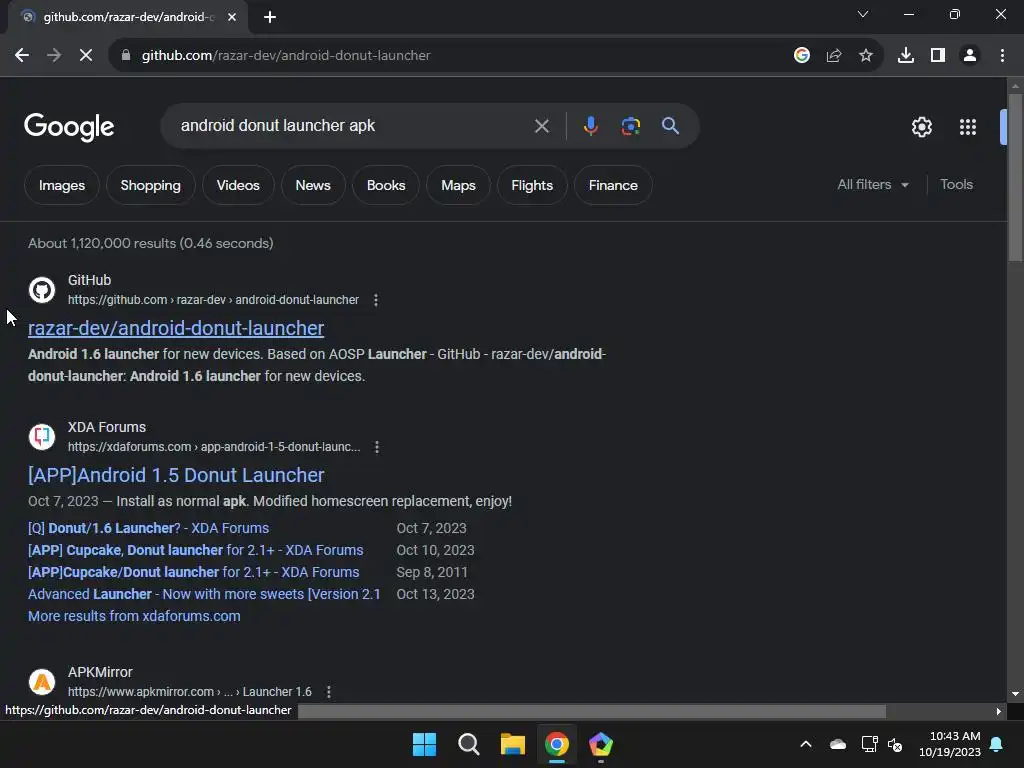The width and height of the screenshot is (1024, 768).
Task: Open the Windows Start menu
Action: tap(424, 744)
